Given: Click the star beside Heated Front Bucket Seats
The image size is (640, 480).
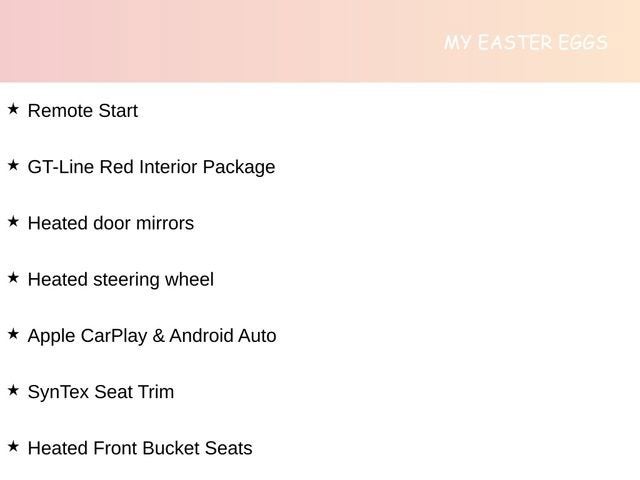Looking at the screenshot, I should [x=13, y=446].
